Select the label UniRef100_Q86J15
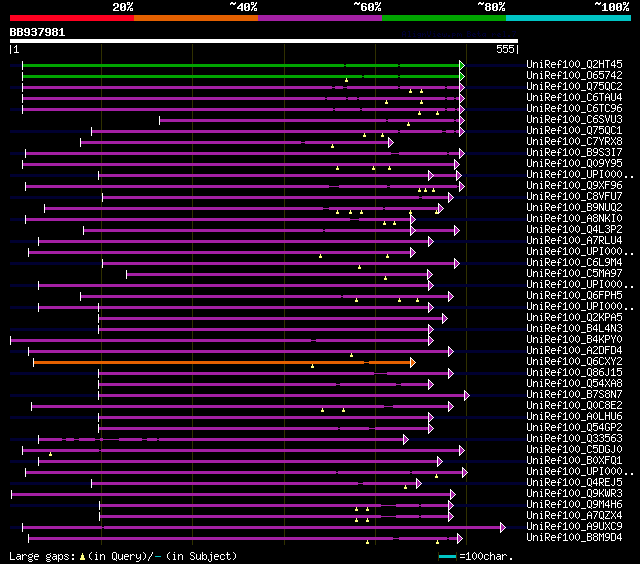The width and height of the screenshot is (640, 564). coord(574,373)
